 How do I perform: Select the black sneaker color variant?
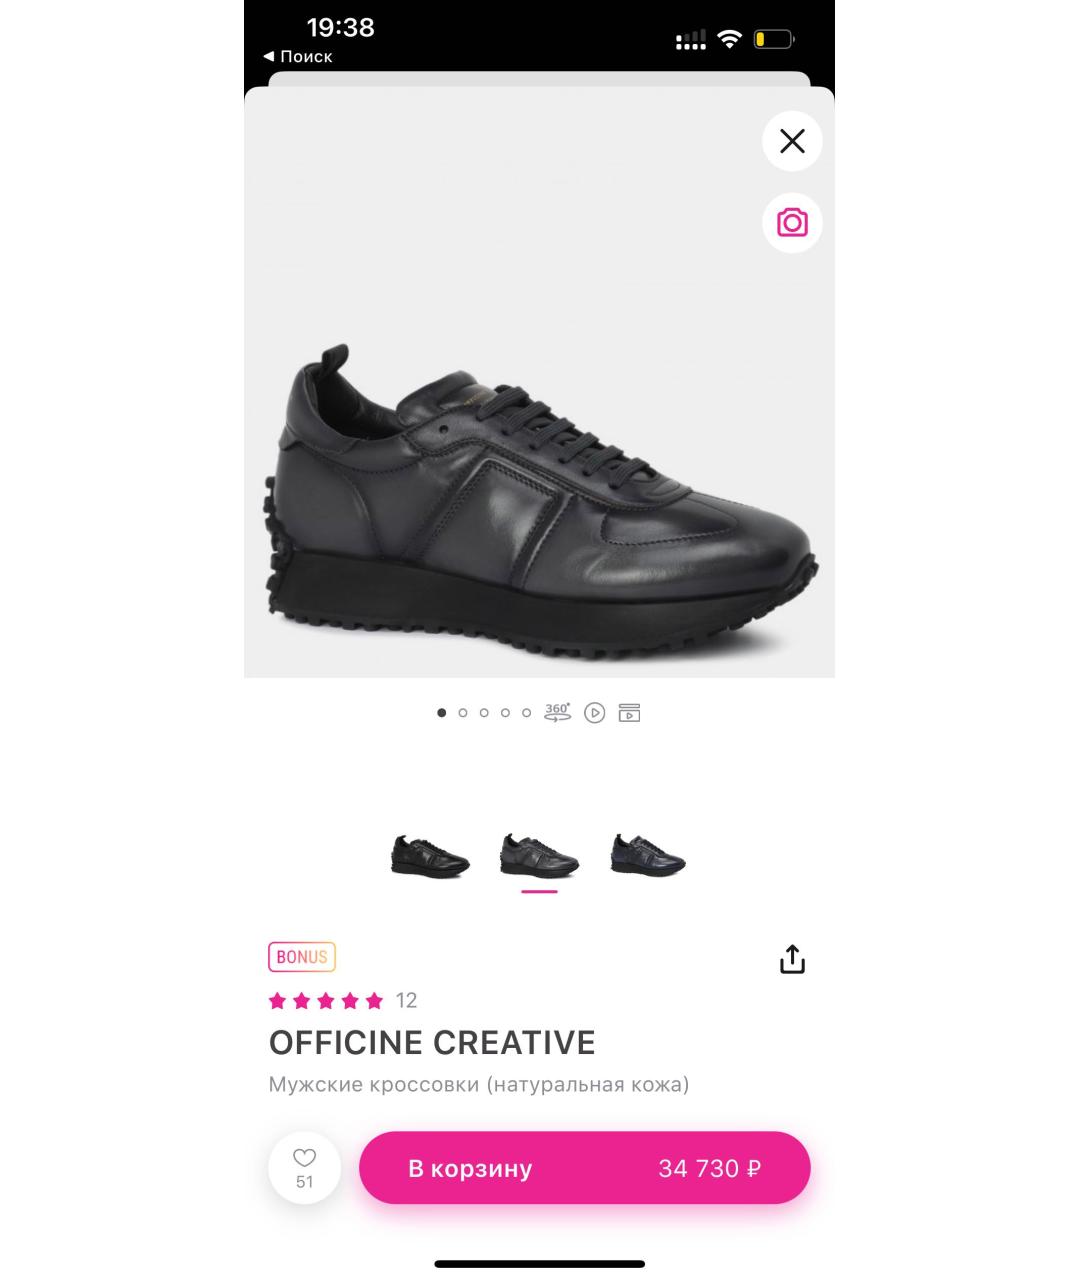(430, 856)
